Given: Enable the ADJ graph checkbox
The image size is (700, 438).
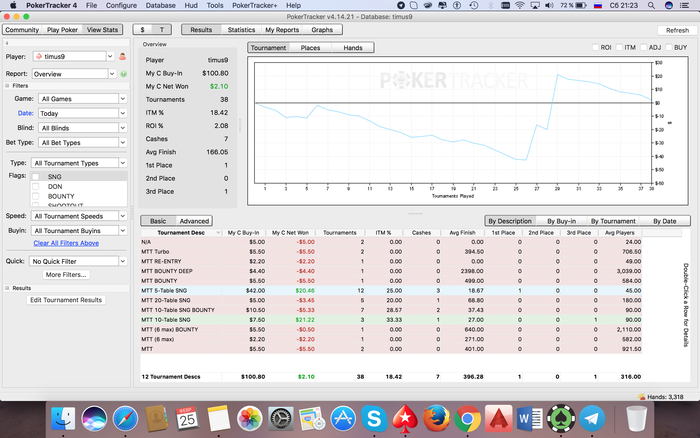Looking at the screenshot, I should tap(643, 47).
